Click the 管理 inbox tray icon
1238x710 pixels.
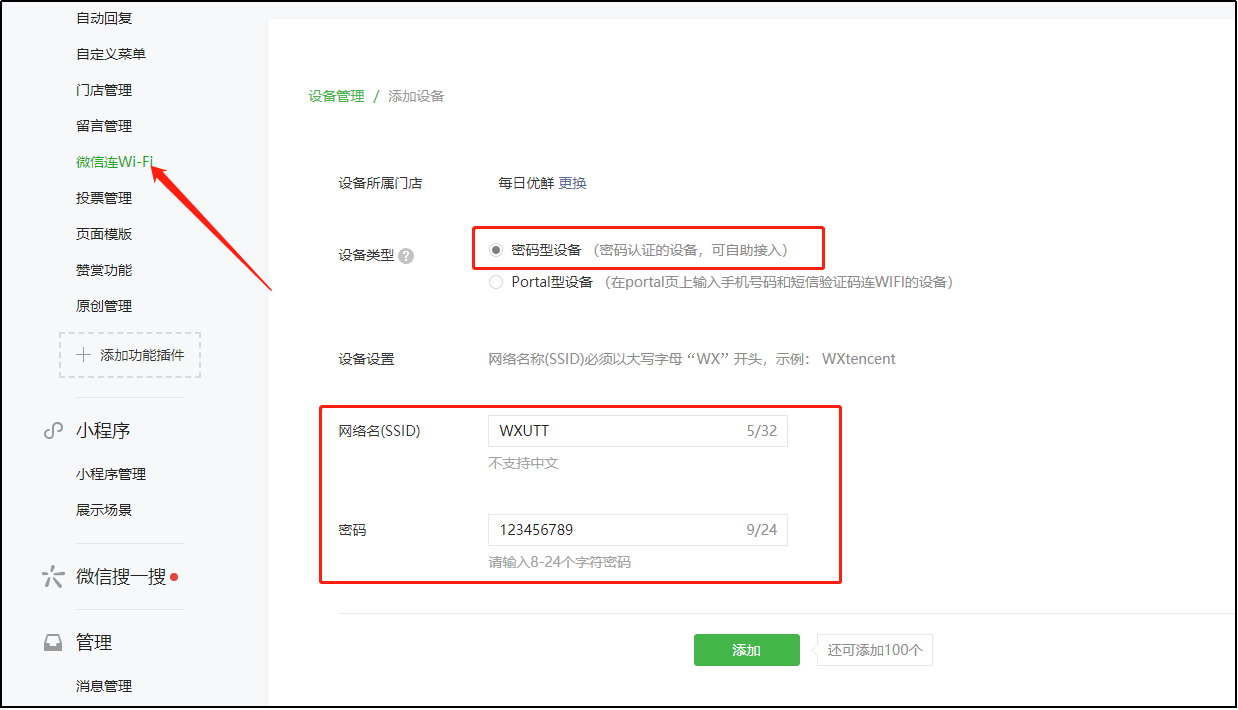point(53,643)
